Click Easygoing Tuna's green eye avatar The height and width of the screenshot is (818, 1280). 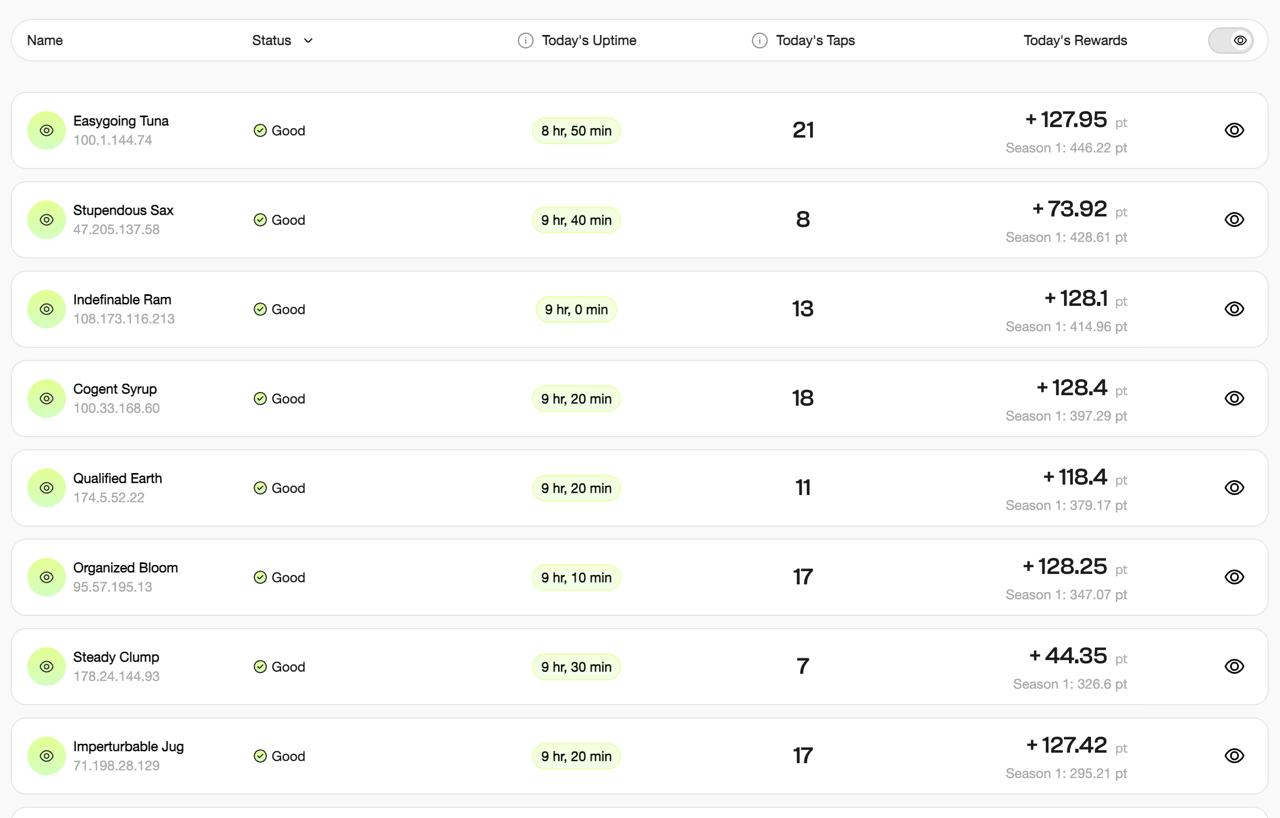coord(46,131)
